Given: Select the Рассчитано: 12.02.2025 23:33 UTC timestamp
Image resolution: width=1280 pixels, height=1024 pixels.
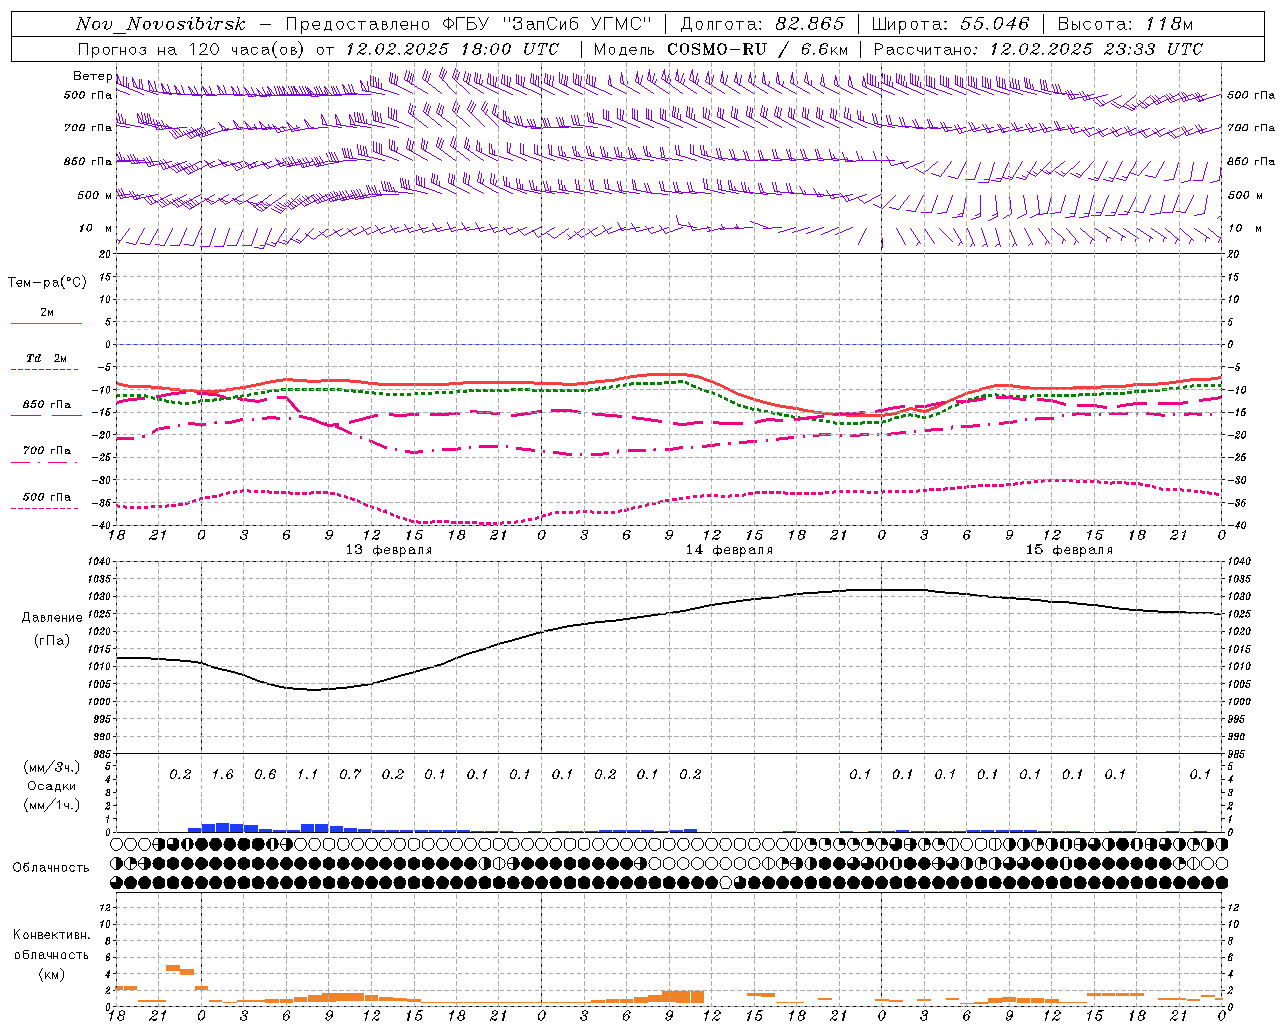Looking at the screenshot, I should (x=1038, y=49).
